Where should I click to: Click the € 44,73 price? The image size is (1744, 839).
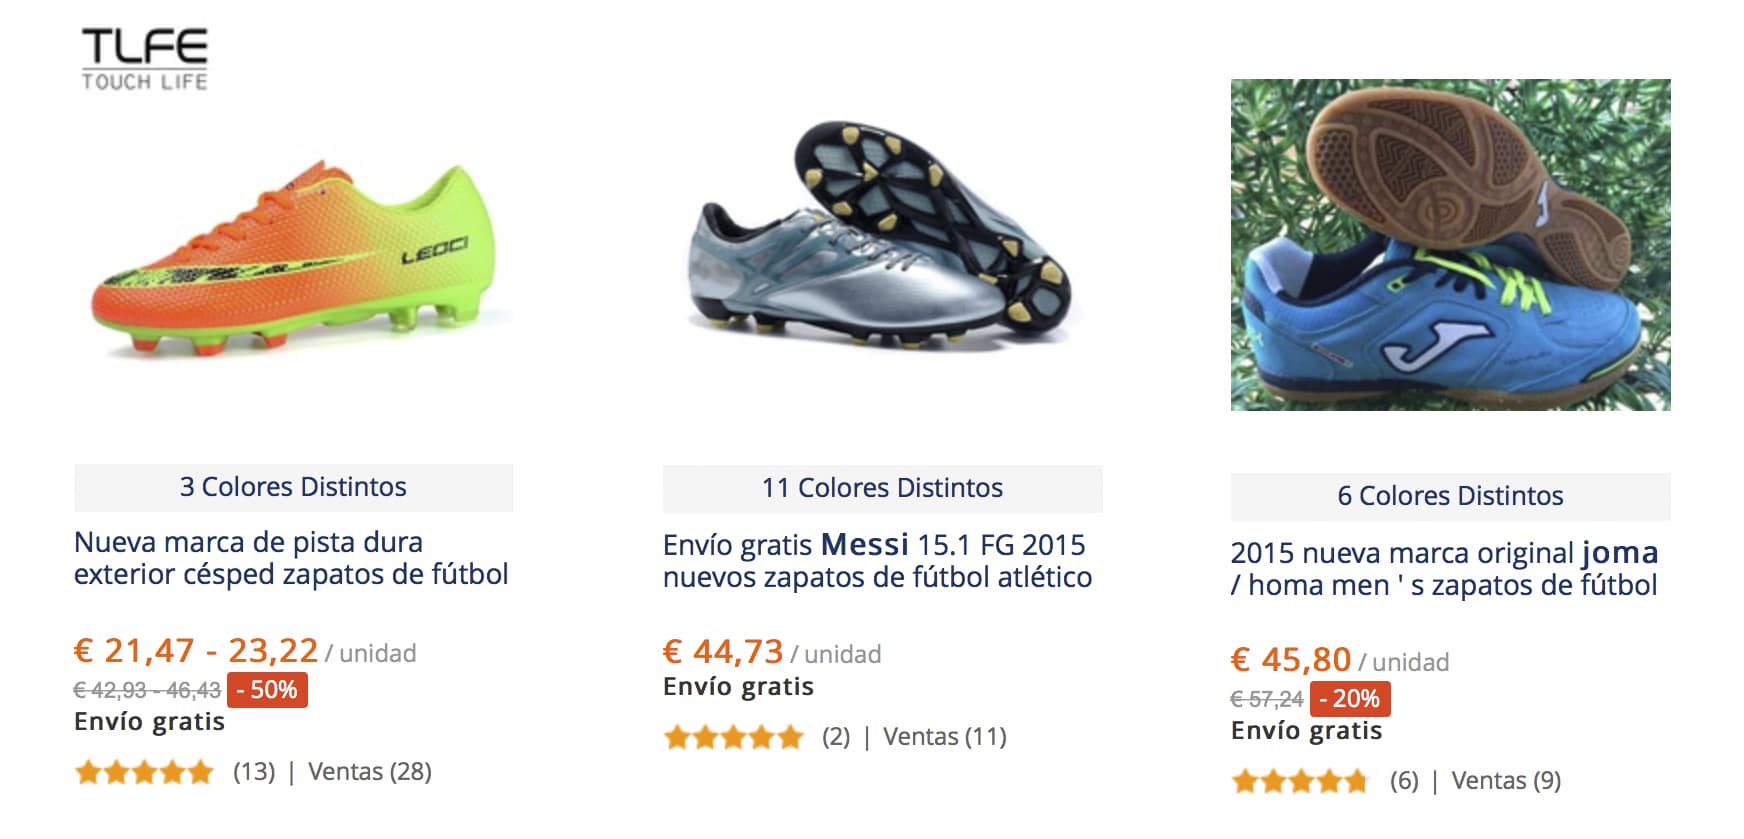point(723,652)
